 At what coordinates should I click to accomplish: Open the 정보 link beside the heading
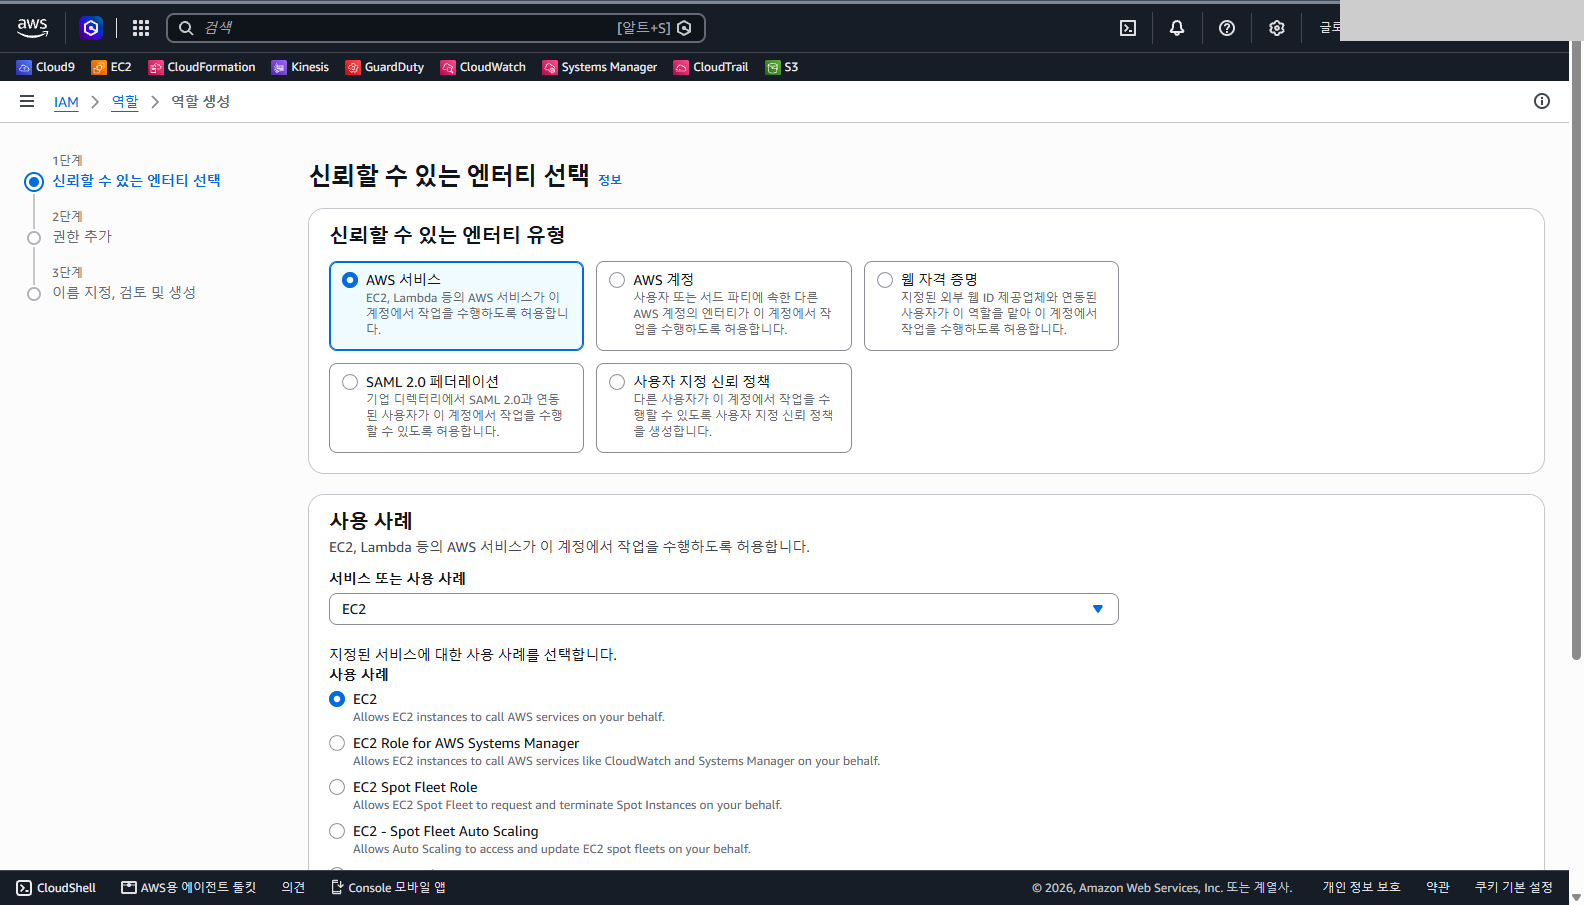(610, 180)
